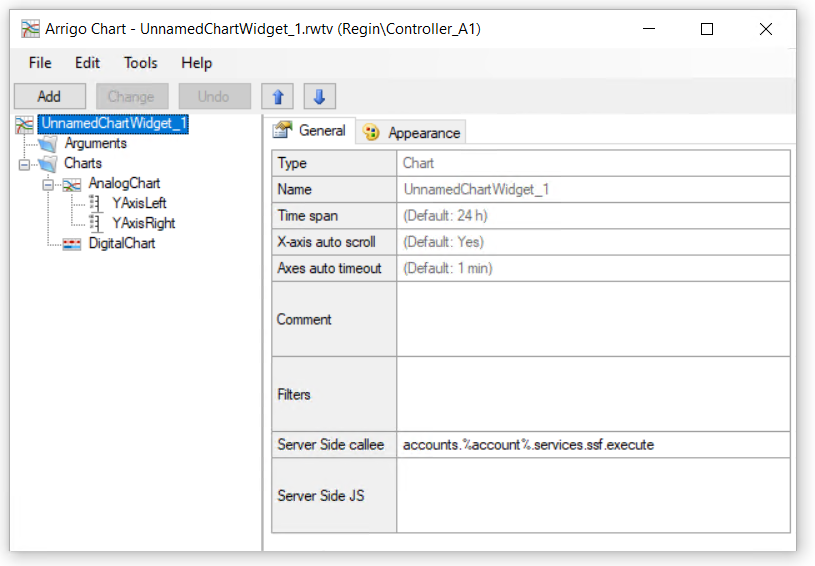Click the Type property label
Screen dimensions: 815x566
292,163
